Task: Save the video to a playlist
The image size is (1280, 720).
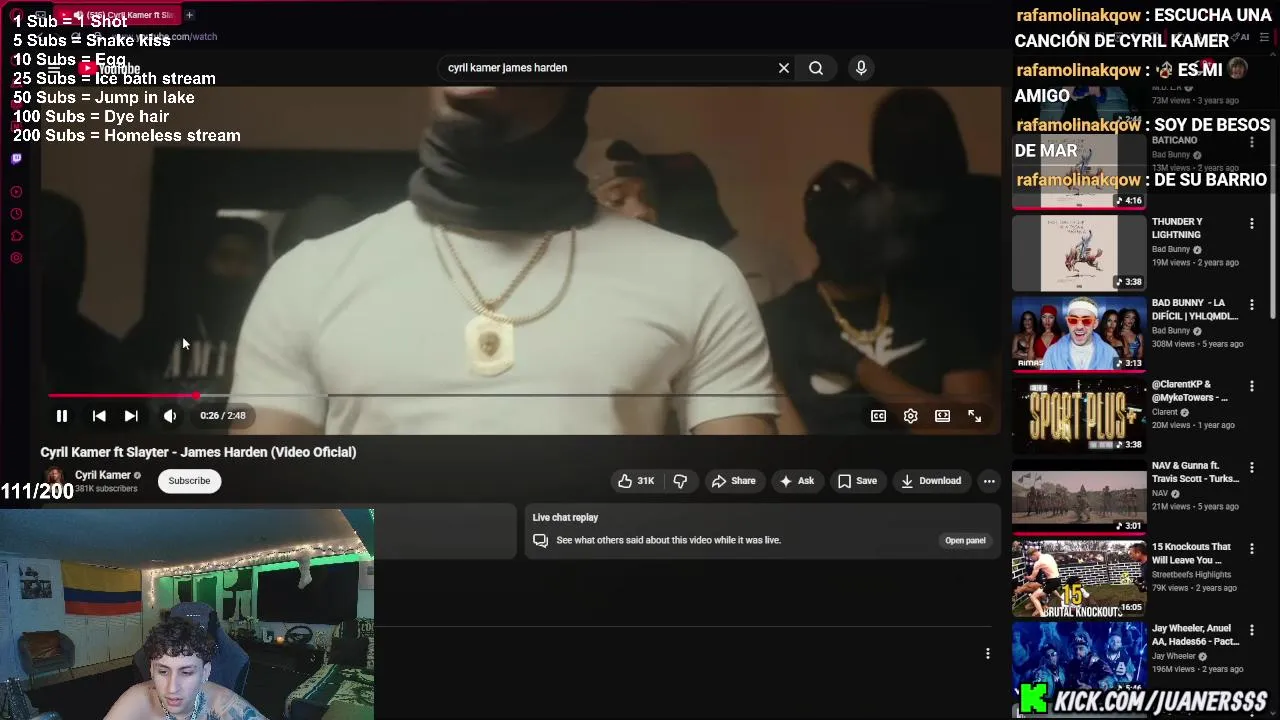Action: point(857,481)
